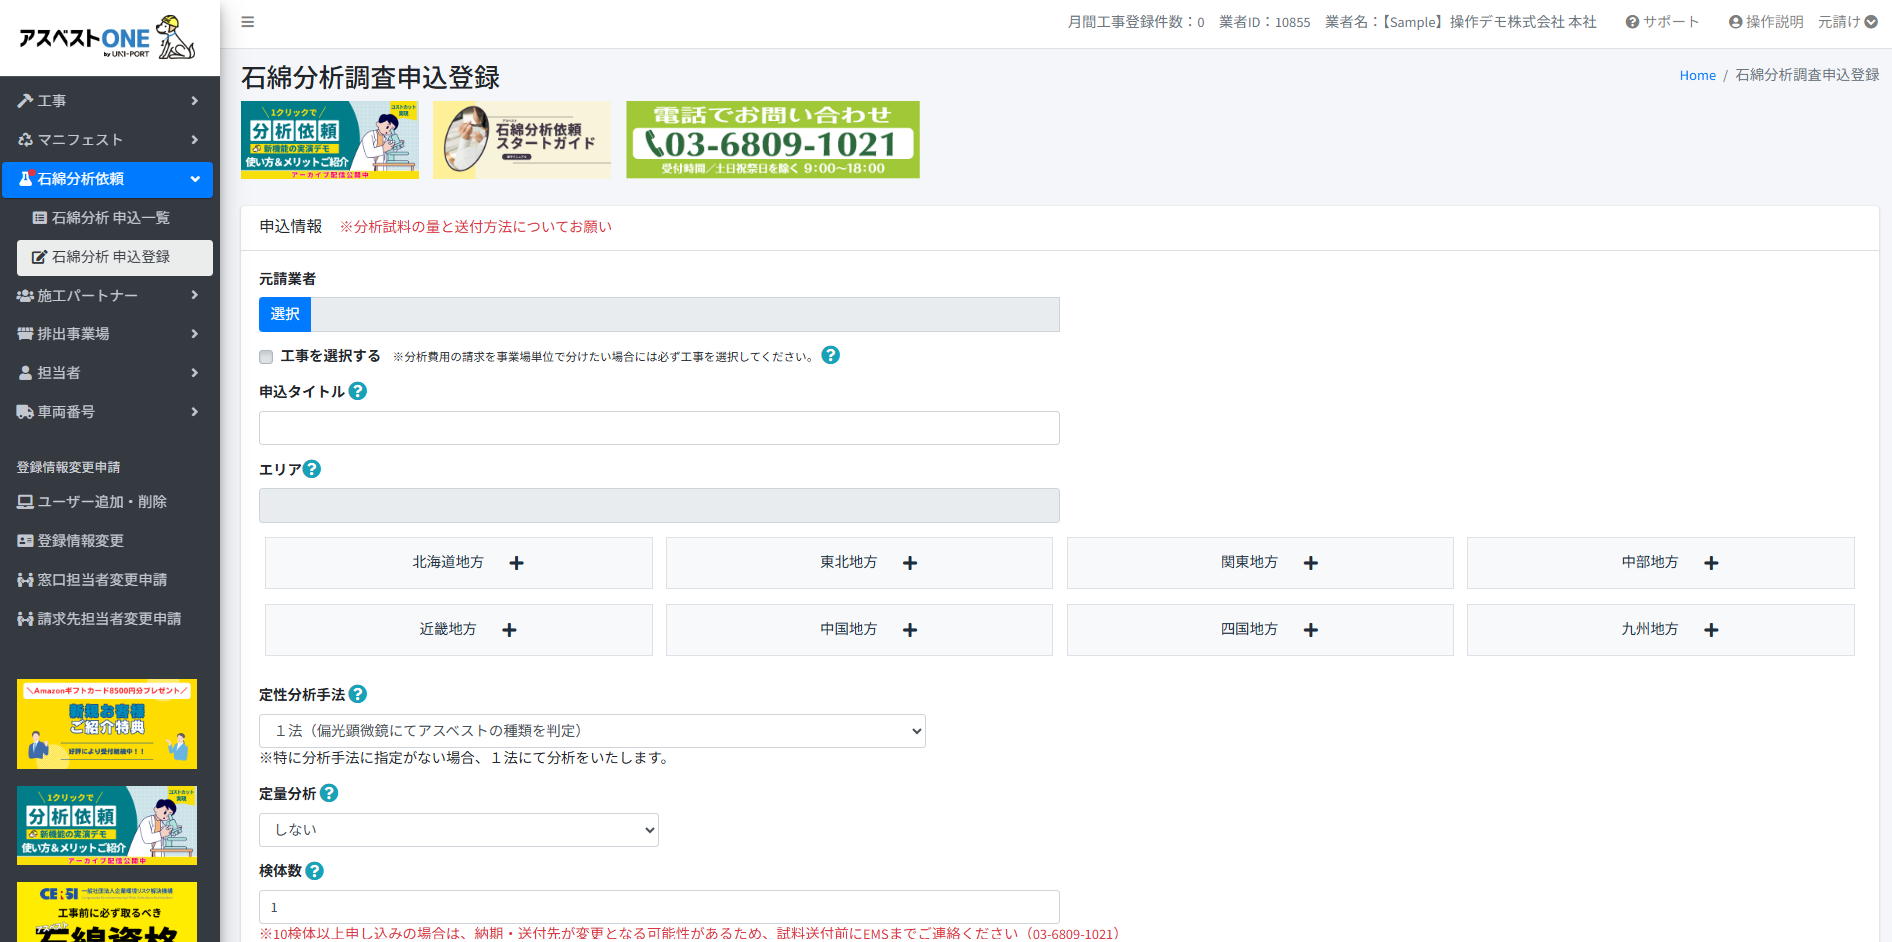1892x942 pixels.
Task: Click help icon next to 申込タイトル
Action: pos(358,391)
